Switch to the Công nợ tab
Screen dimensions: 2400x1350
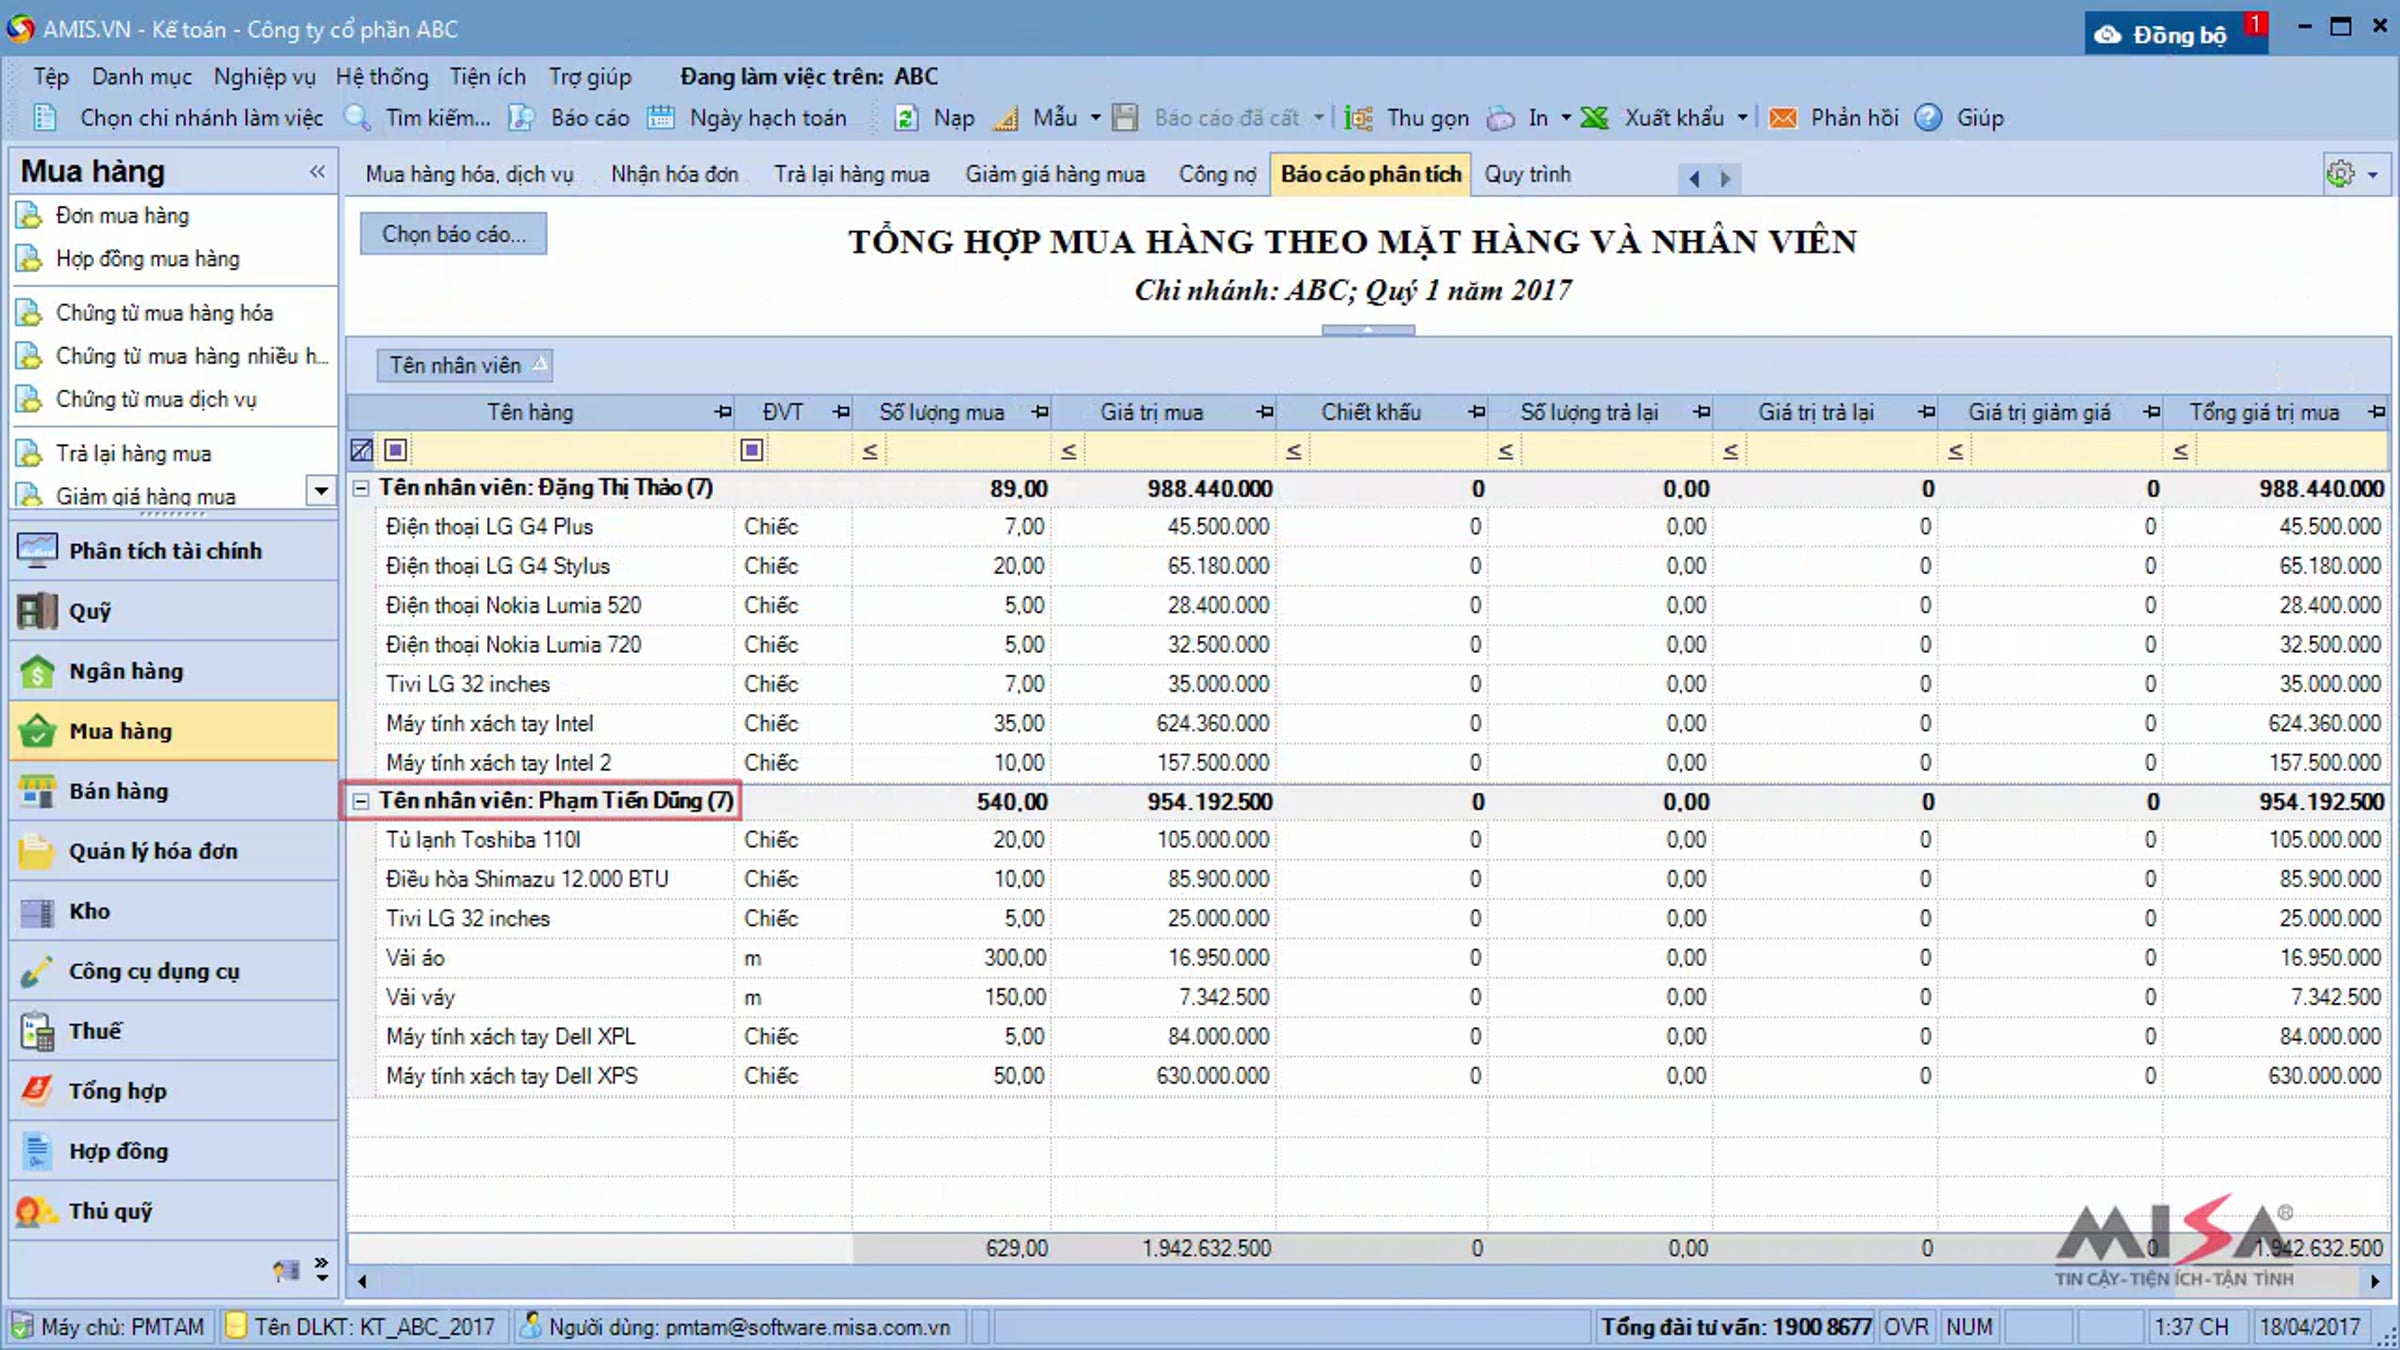point(1217,174)
